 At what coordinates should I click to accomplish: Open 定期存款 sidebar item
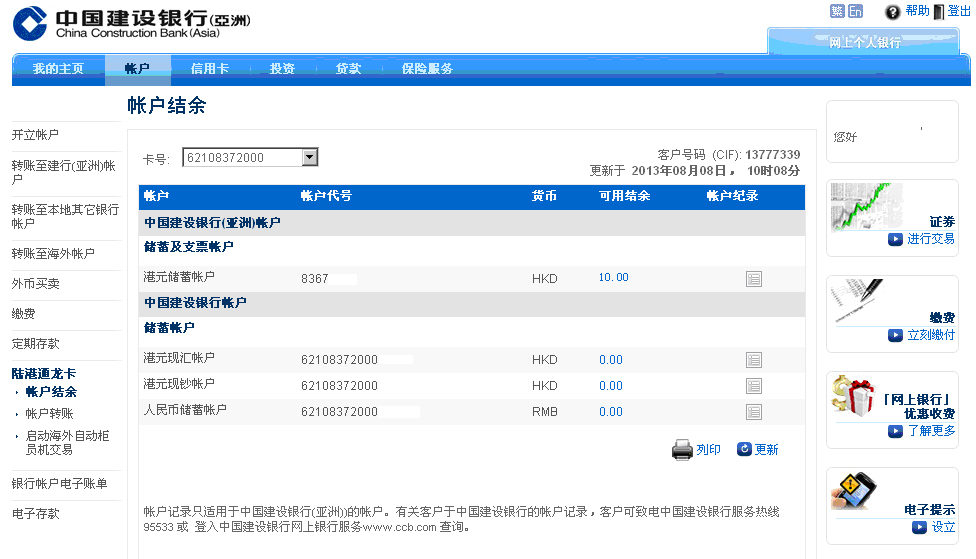[x=35, y=344]
